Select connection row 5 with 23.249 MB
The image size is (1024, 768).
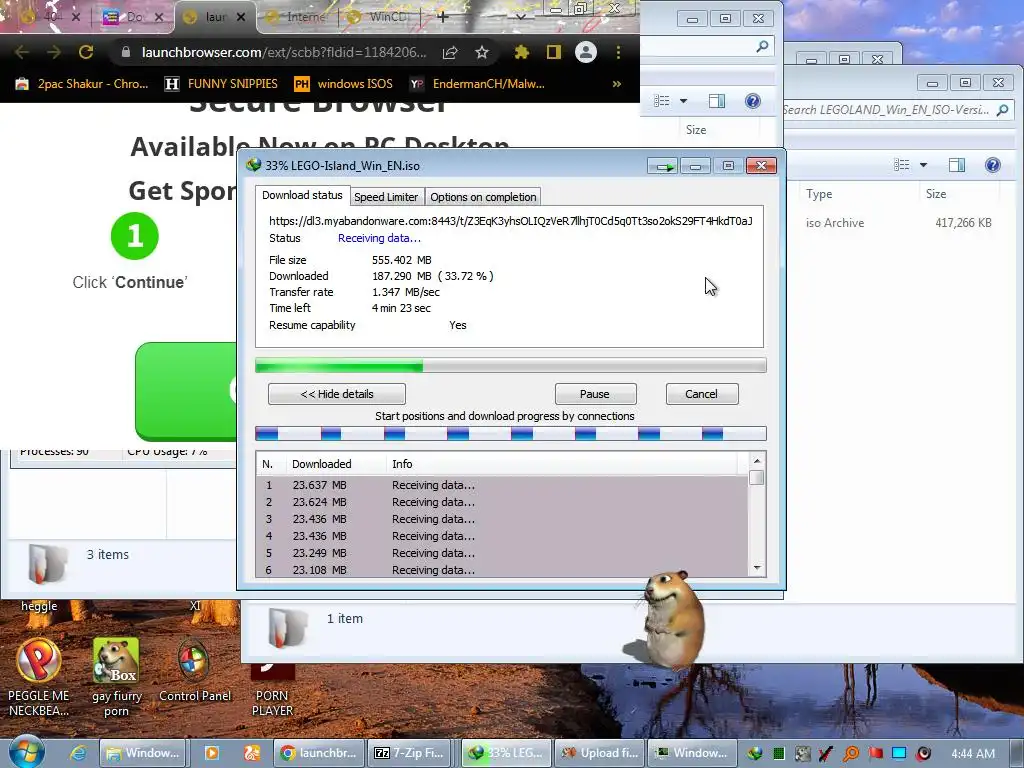(x=502, y=553)
